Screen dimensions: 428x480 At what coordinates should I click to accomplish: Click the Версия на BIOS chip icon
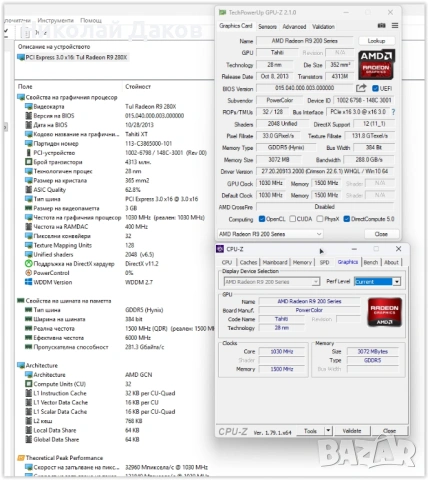coord(29,116)
